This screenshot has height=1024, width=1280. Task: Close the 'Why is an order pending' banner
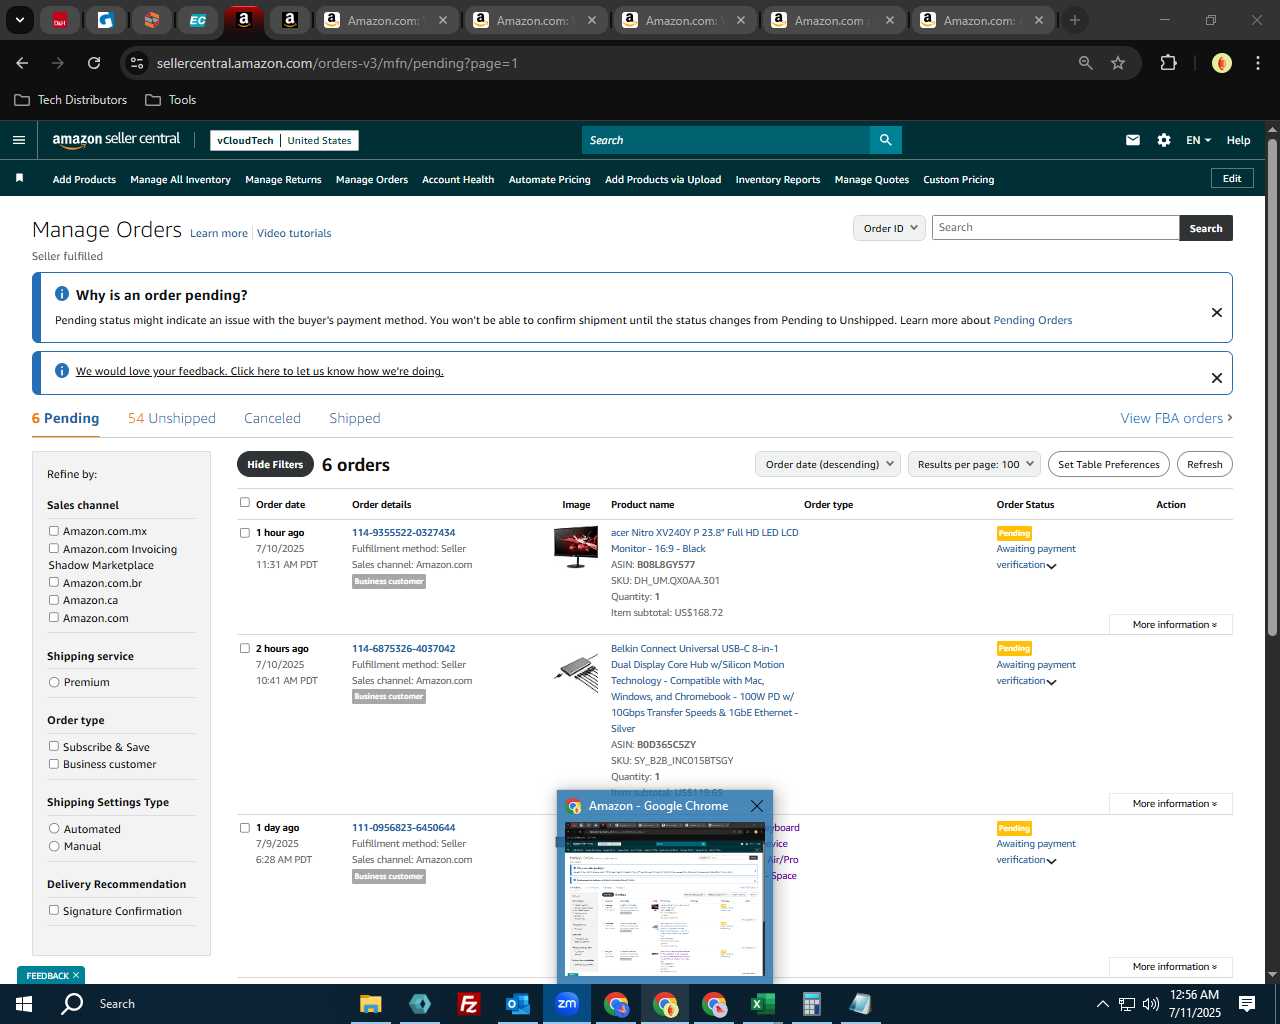point(1217,312)
